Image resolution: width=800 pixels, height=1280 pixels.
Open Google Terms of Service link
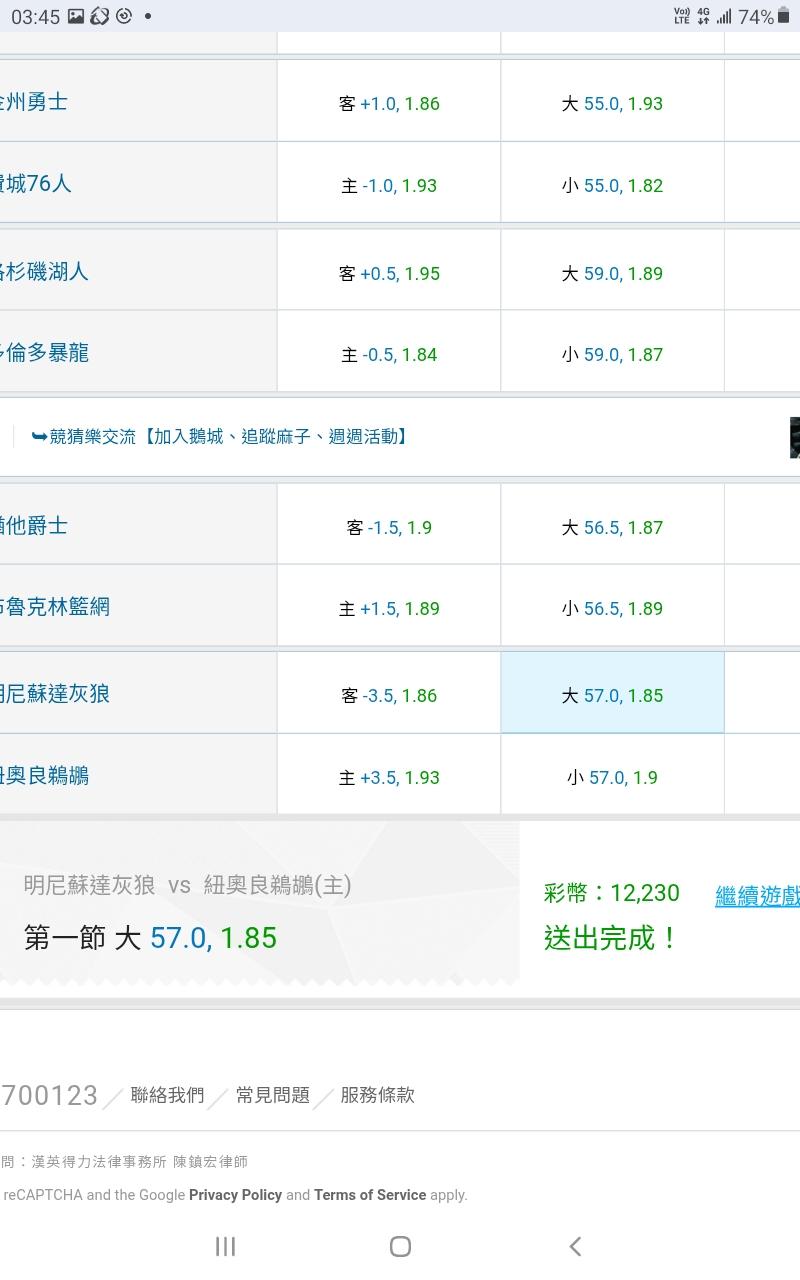coord(369,1195)
